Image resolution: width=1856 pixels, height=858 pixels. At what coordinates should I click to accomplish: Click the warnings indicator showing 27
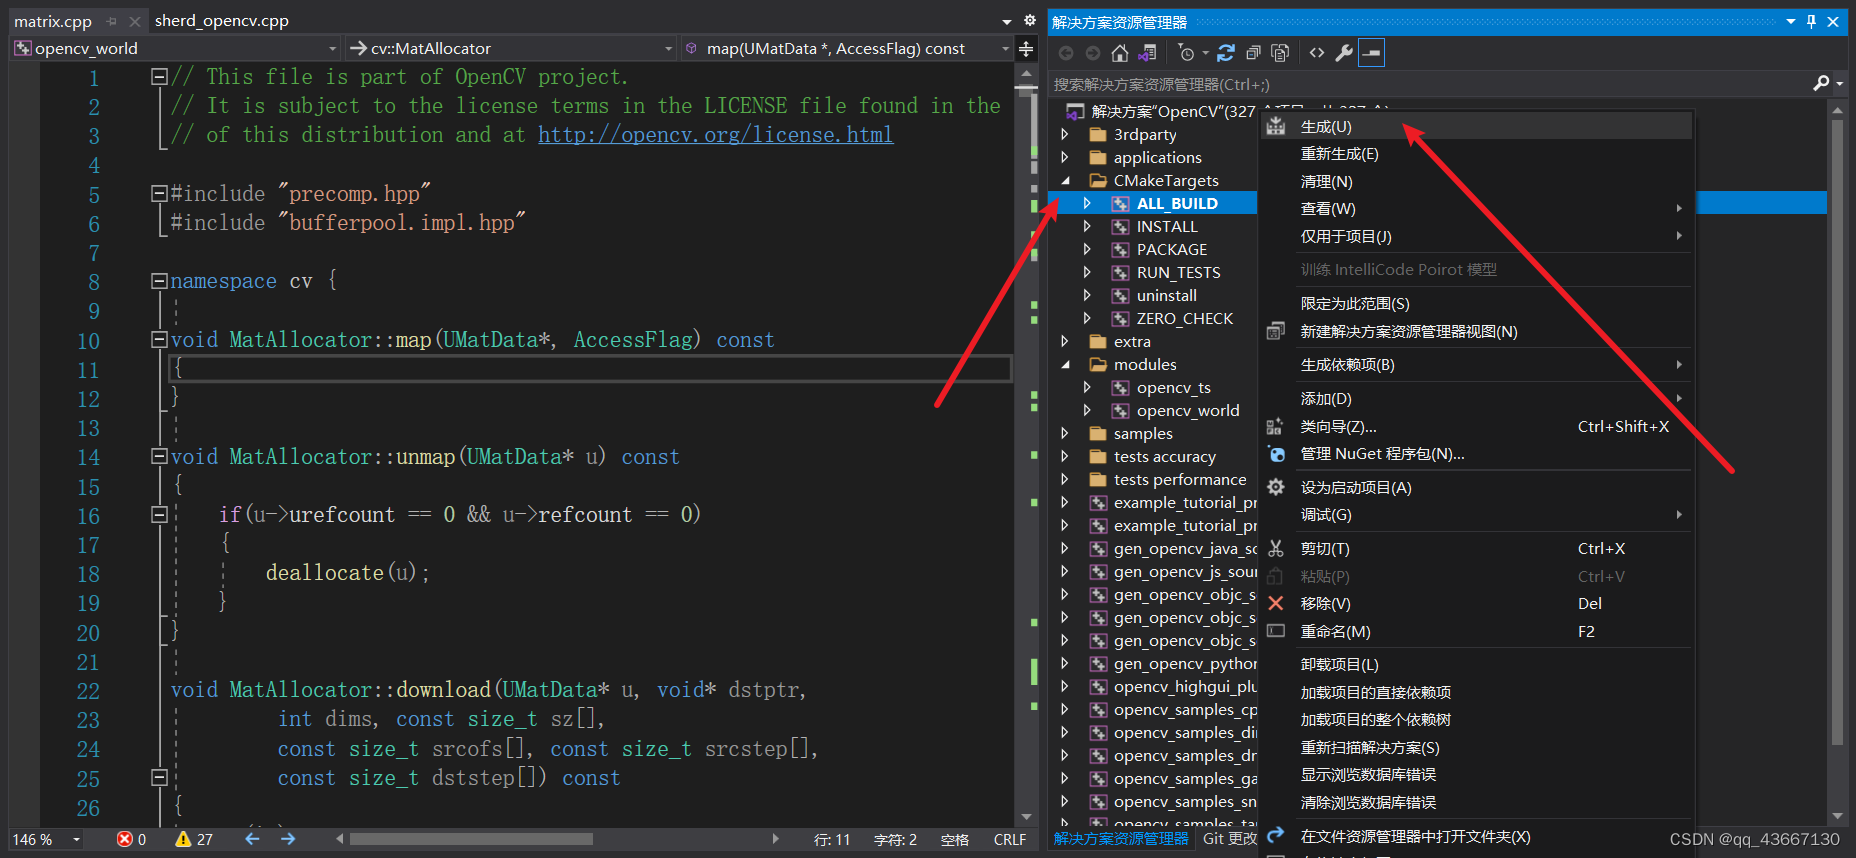click(194, 839)
